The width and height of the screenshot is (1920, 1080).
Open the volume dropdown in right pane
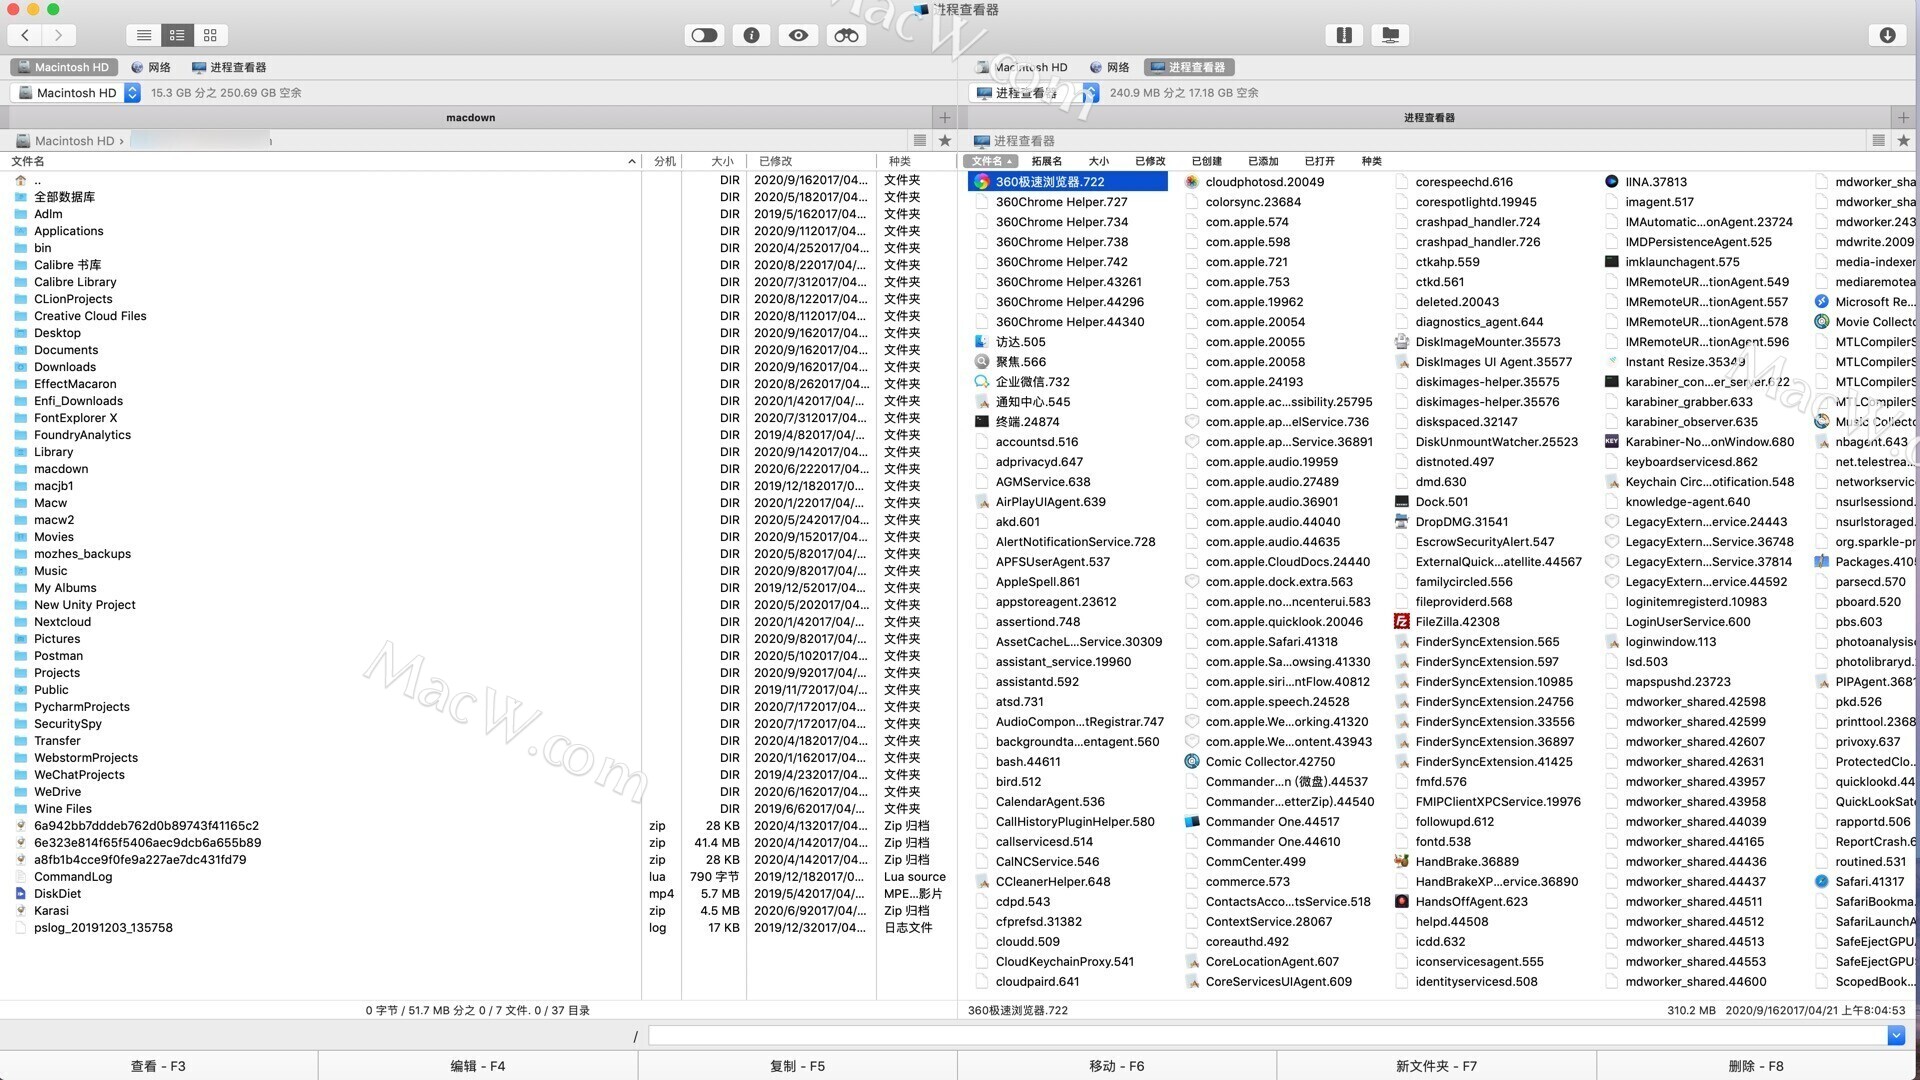1034,93
